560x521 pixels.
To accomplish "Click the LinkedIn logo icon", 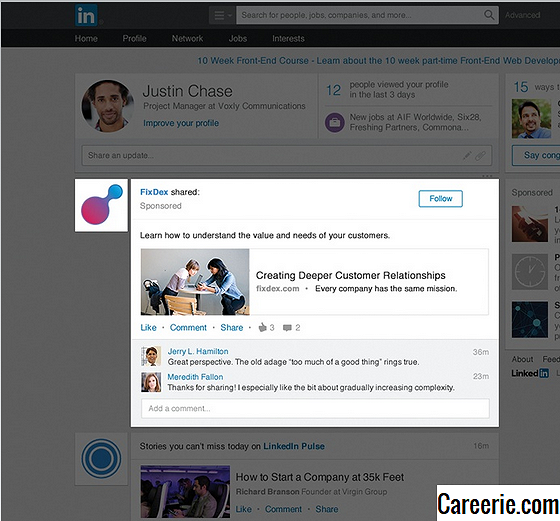I will pyautogui.click(x=86, y=15).
